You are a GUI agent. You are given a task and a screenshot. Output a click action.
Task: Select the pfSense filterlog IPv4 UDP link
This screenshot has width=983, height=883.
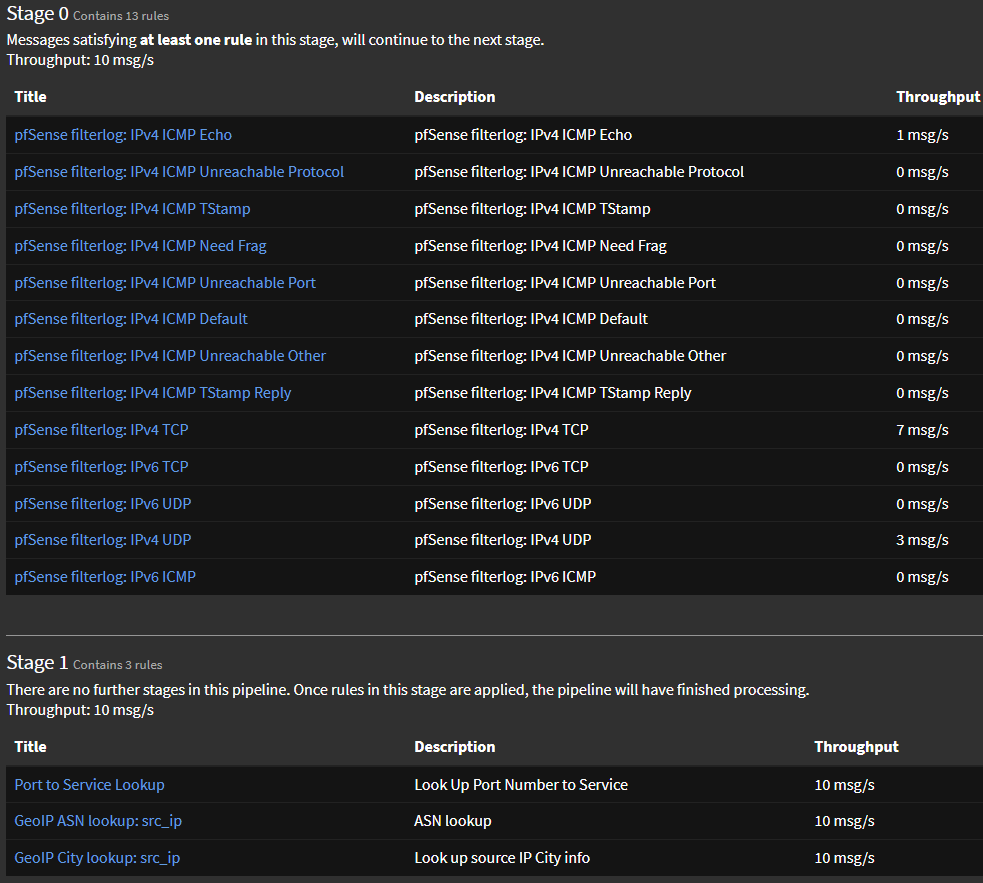[x=102, y=540]
